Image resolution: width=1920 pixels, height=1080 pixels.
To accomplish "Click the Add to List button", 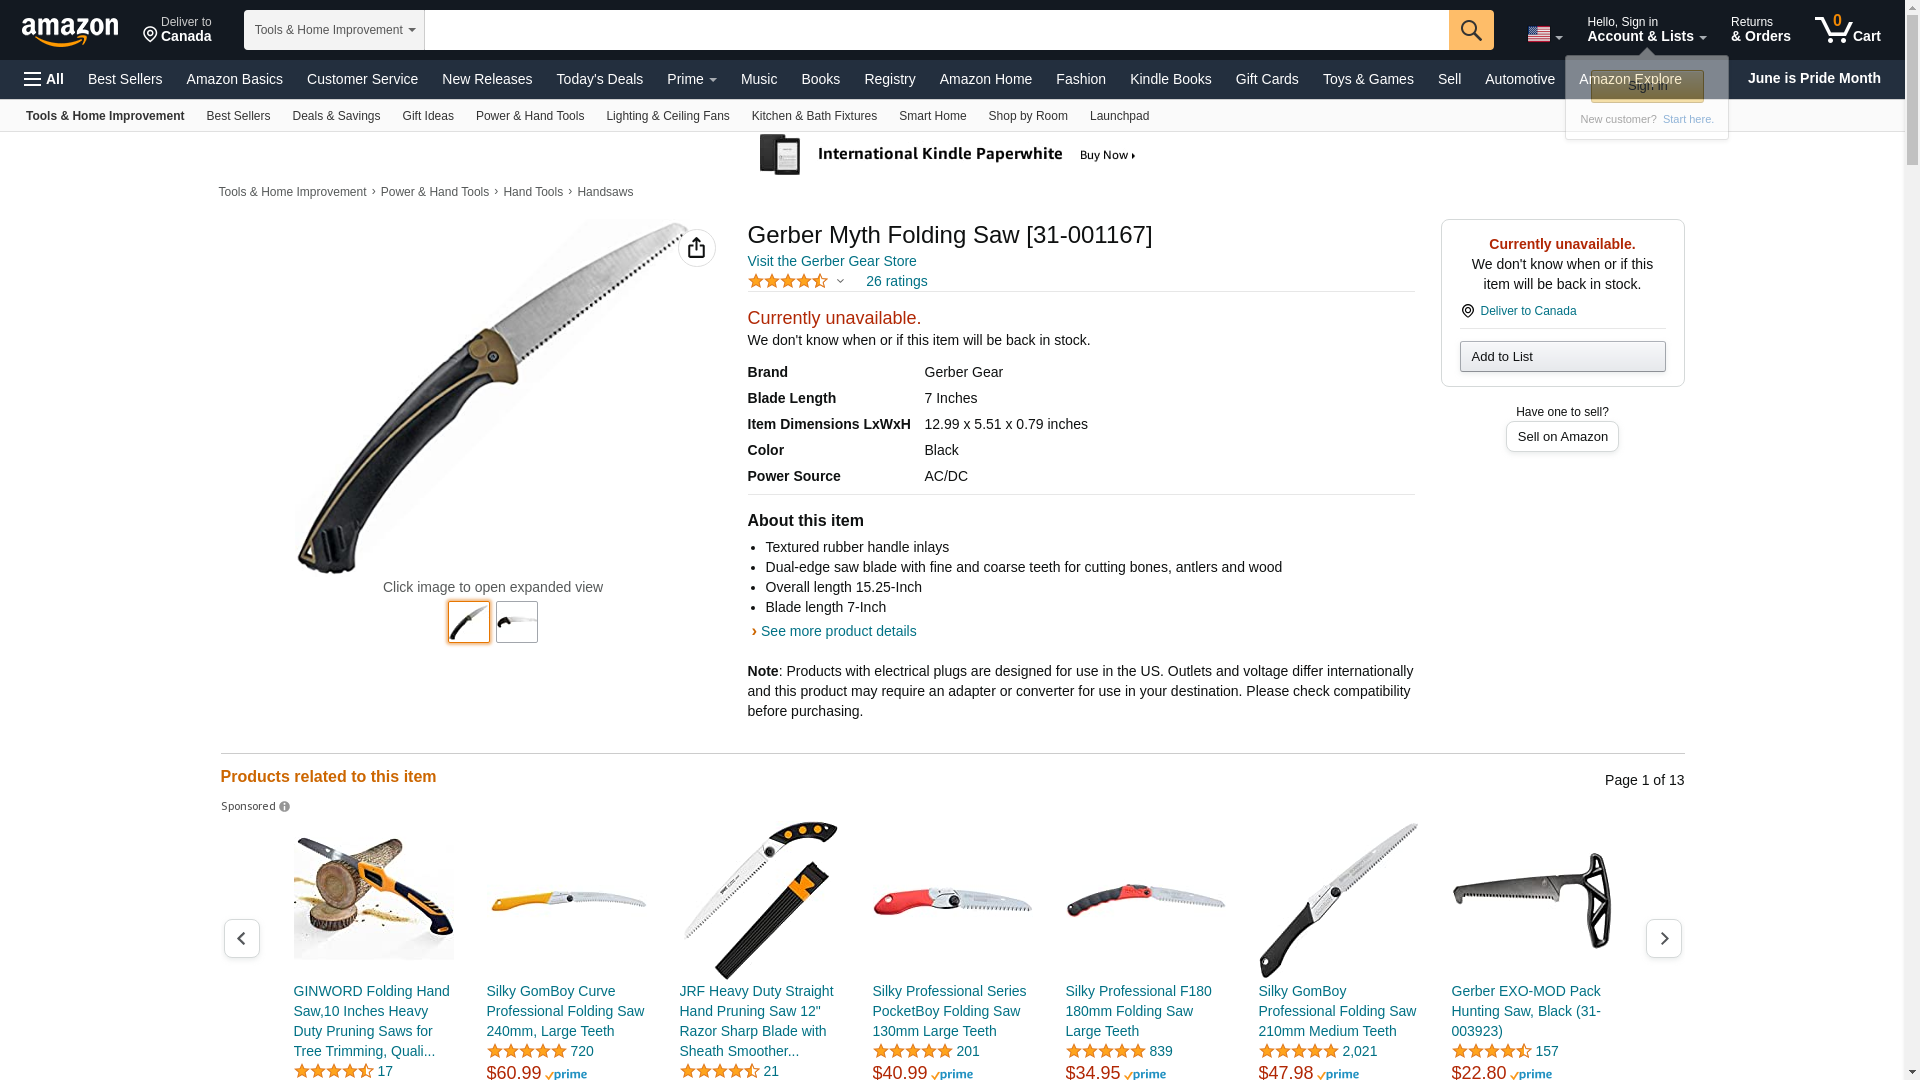I will (1562, 357).
